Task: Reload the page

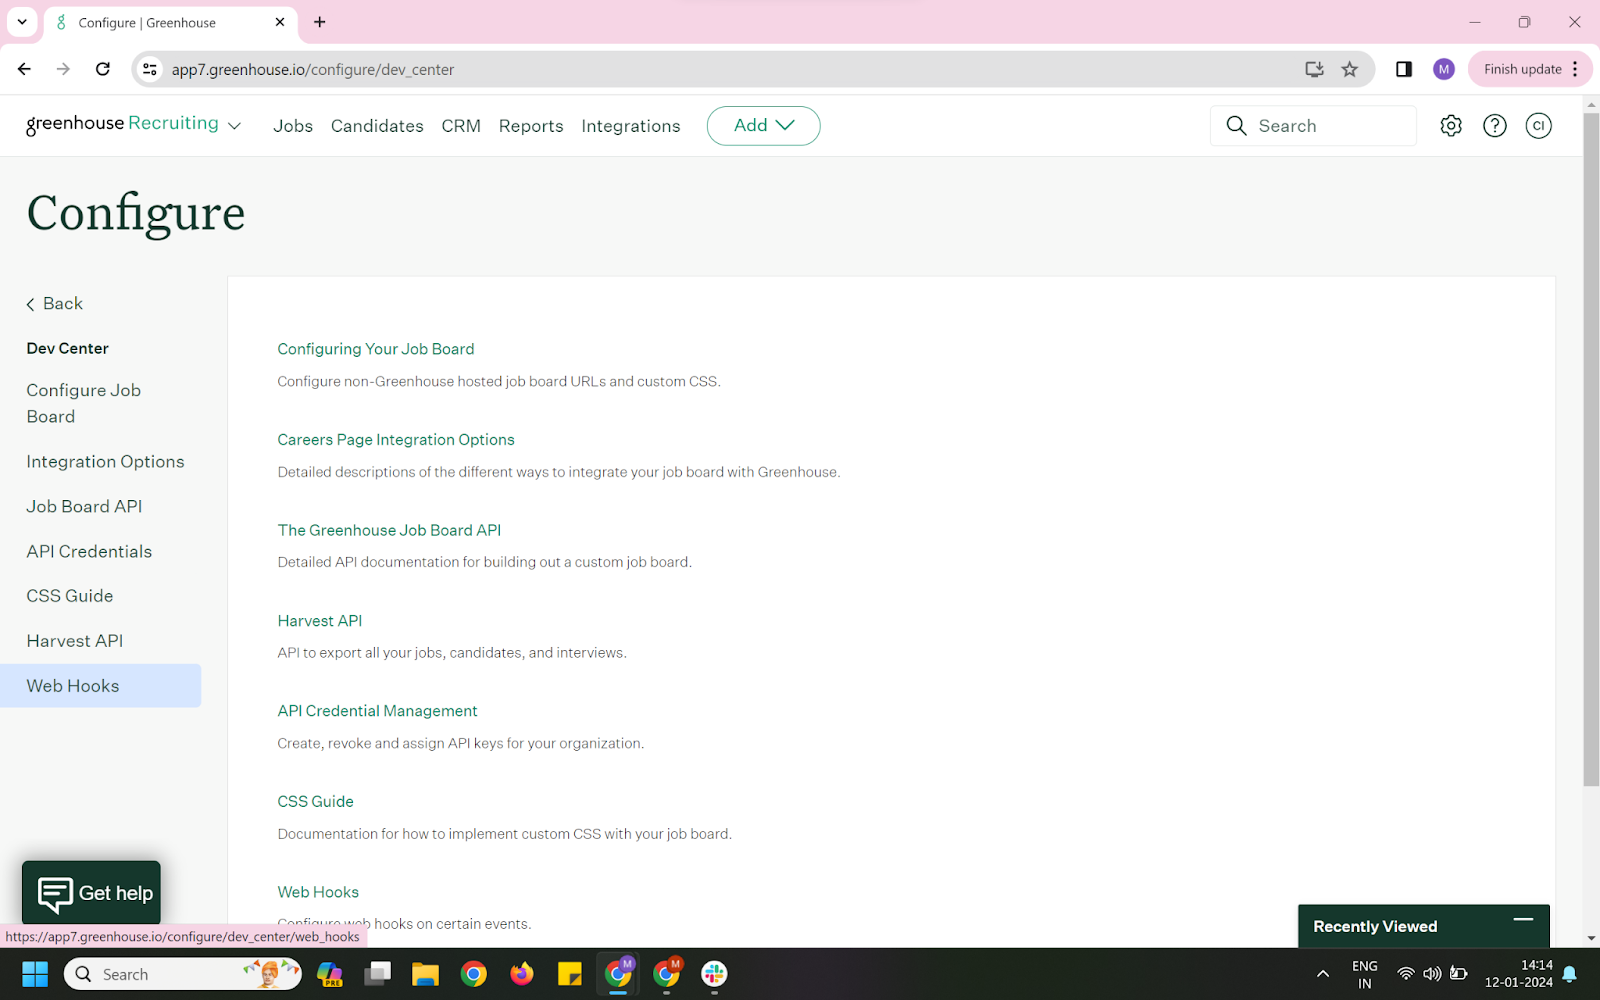Action: click(102, 69)
